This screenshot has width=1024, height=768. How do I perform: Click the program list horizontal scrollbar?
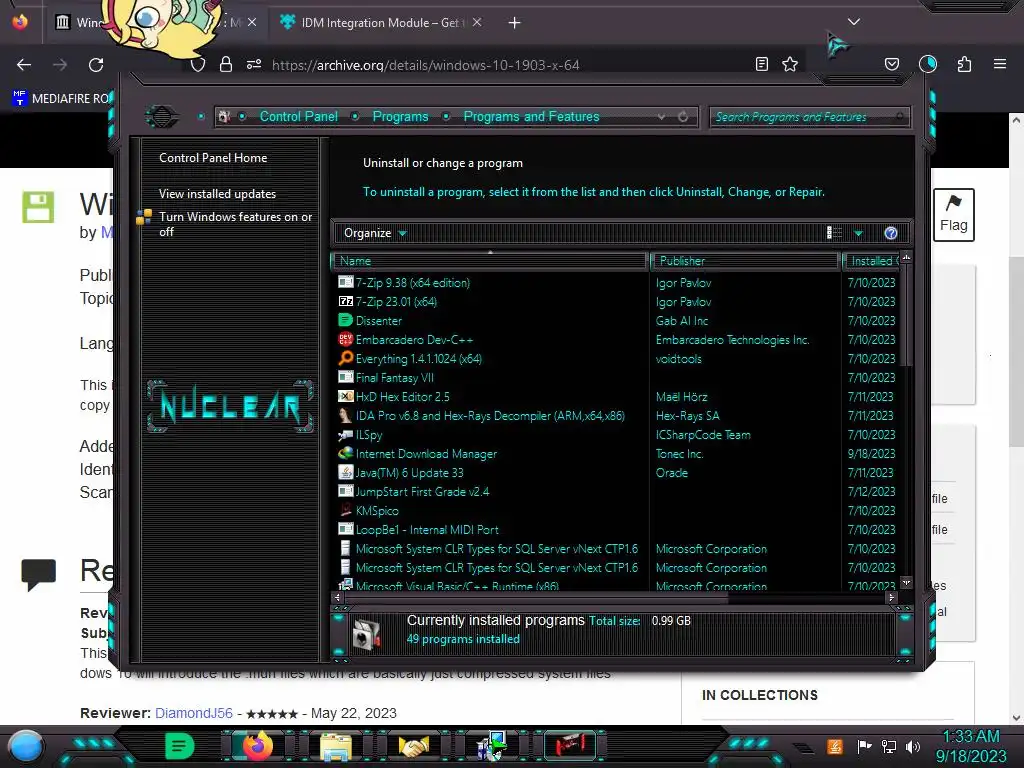(536, 597)
